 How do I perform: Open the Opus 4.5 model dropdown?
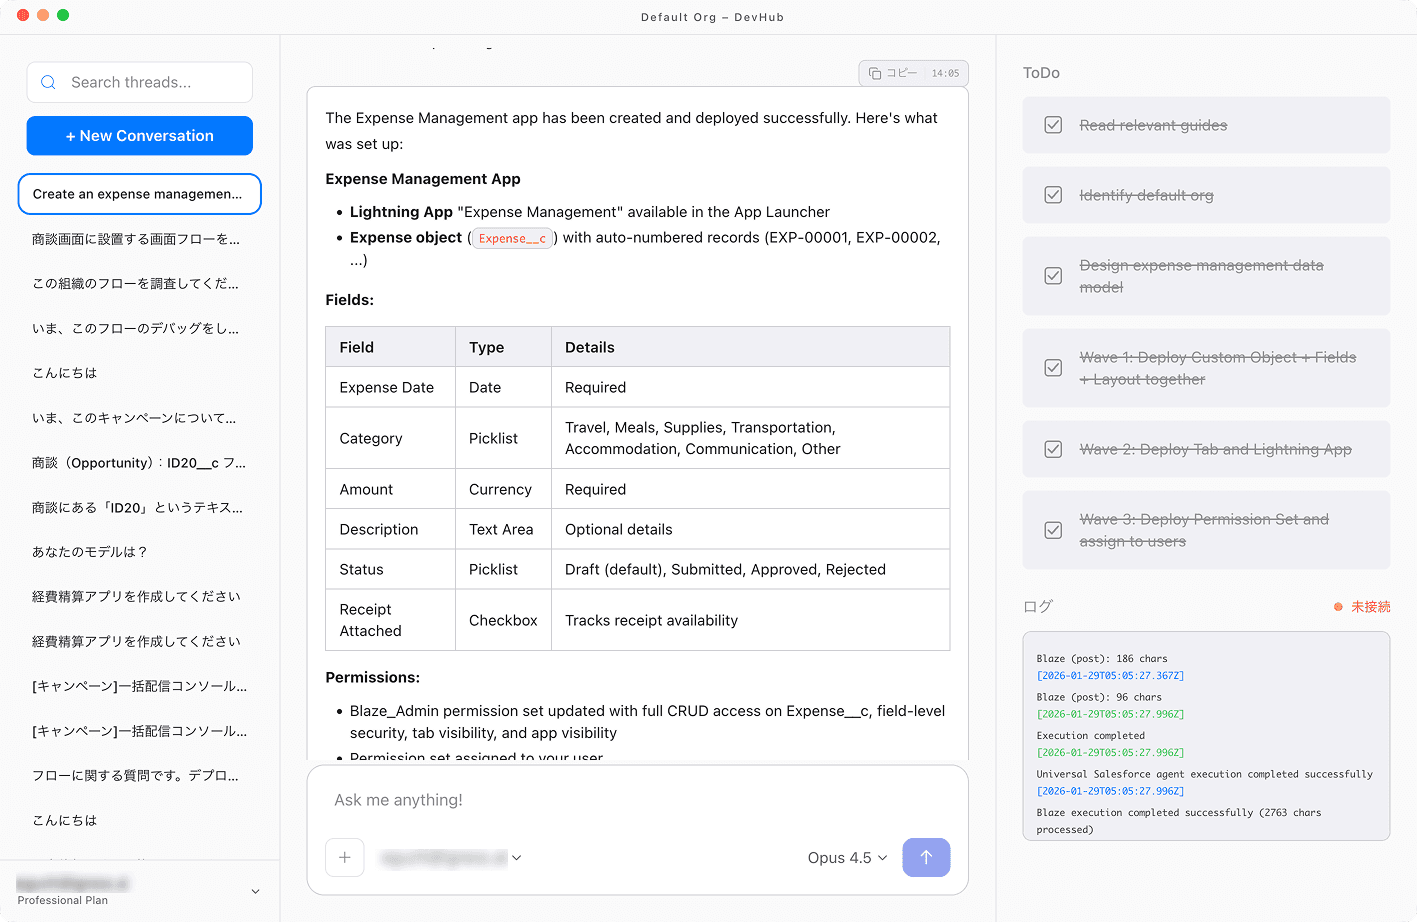click(x=847, y=857)
